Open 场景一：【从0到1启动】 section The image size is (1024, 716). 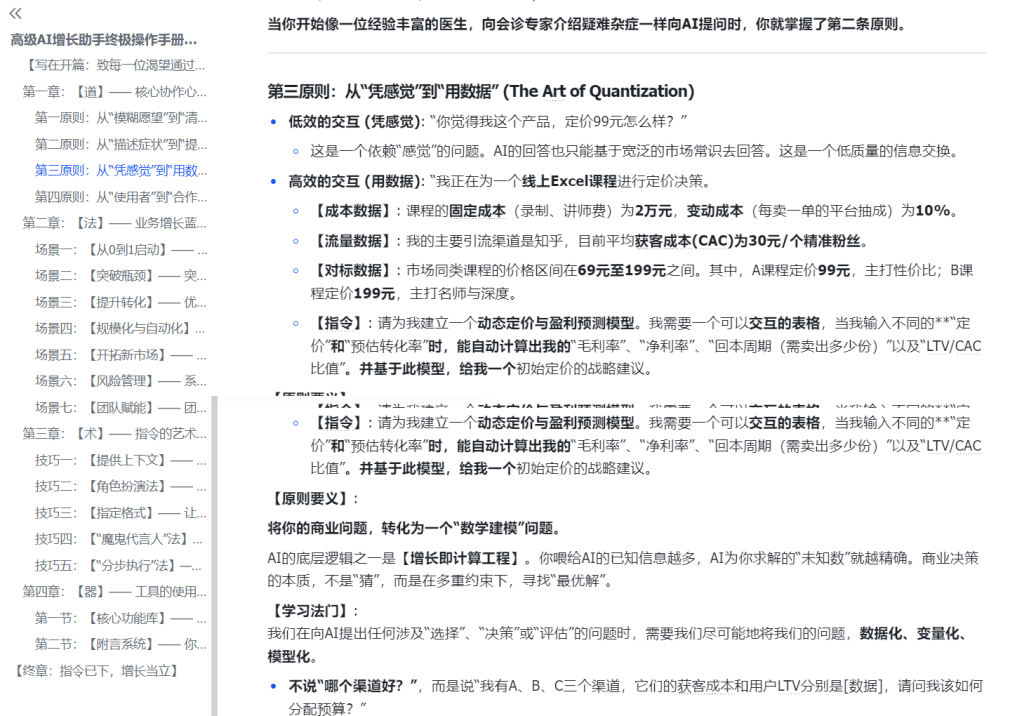pyautogui.click(x=110, y=247)
